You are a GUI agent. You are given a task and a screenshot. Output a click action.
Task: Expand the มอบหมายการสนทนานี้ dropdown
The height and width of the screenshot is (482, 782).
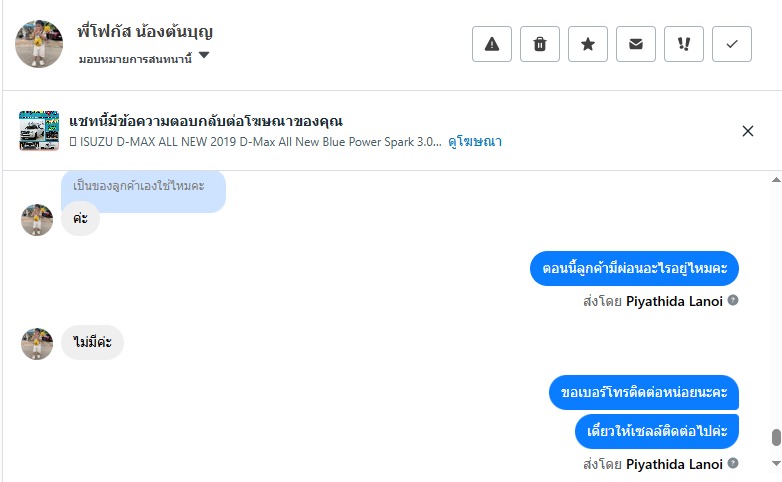[204, 56]
